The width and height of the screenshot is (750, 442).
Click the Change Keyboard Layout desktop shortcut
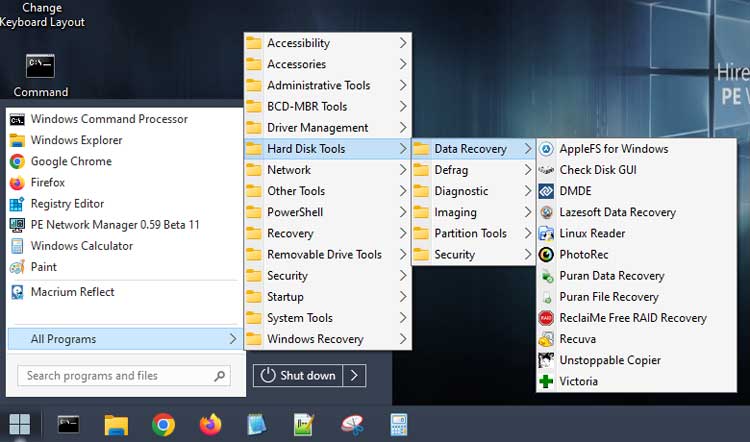(42, 15)
